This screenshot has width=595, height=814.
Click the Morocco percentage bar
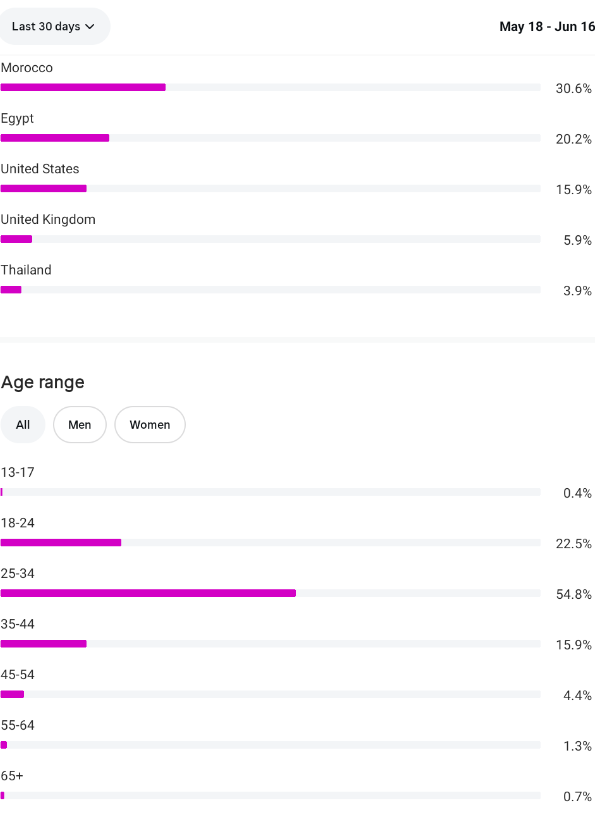click(271, 87)
